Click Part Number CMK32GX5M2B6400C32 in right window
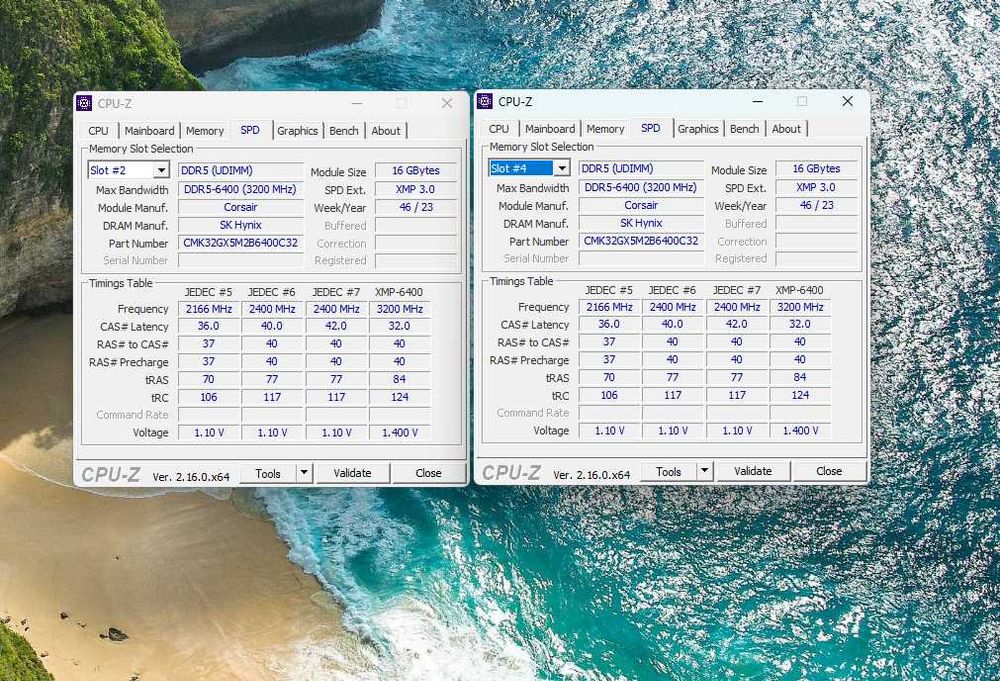 (x=641, y=241)
